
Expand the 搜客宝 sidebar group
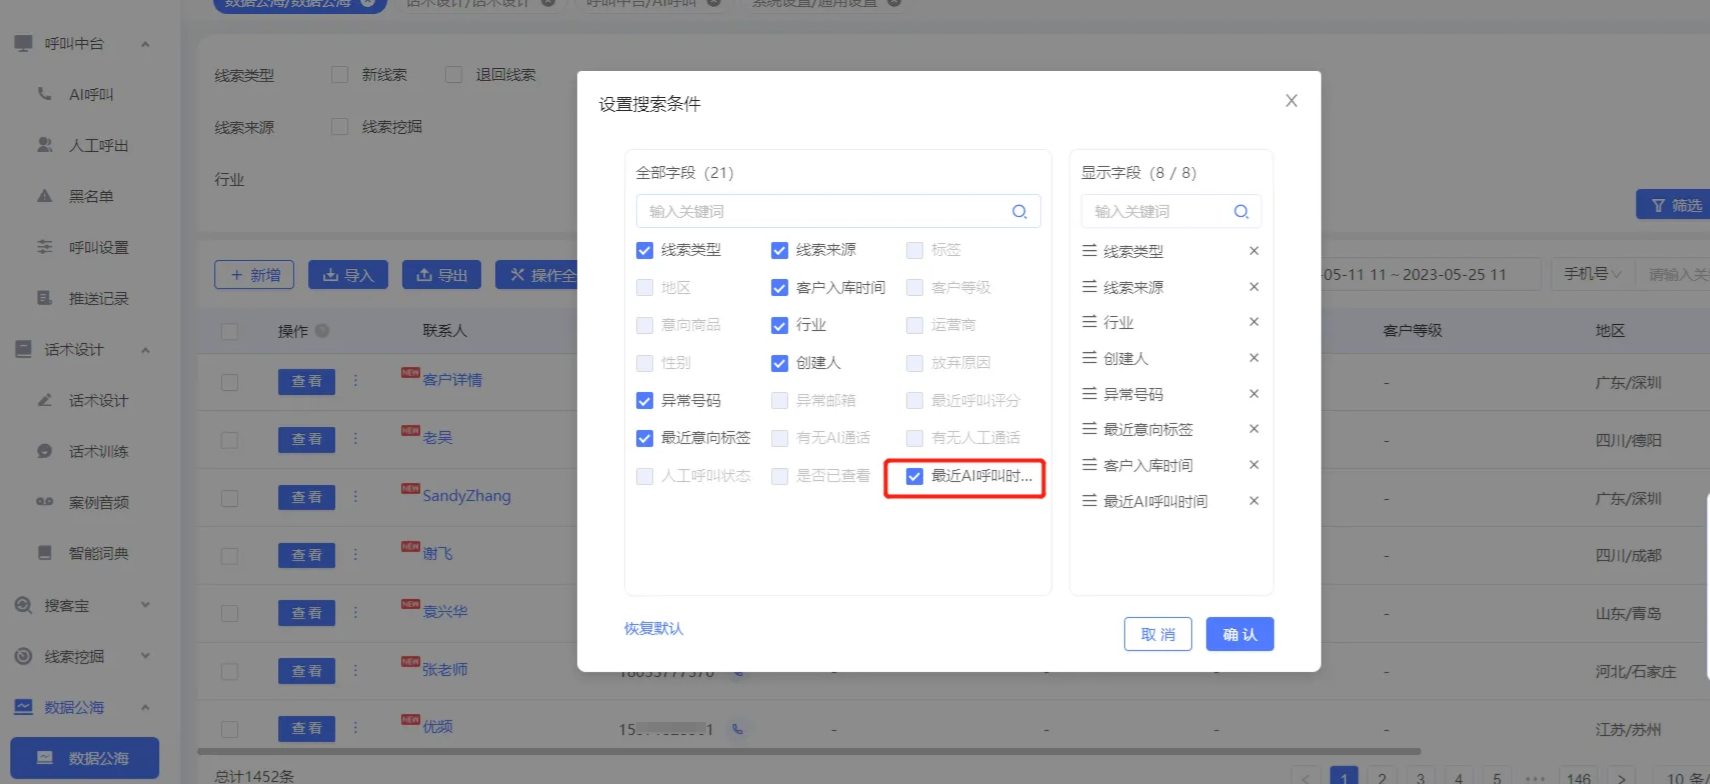pos(145,605)
